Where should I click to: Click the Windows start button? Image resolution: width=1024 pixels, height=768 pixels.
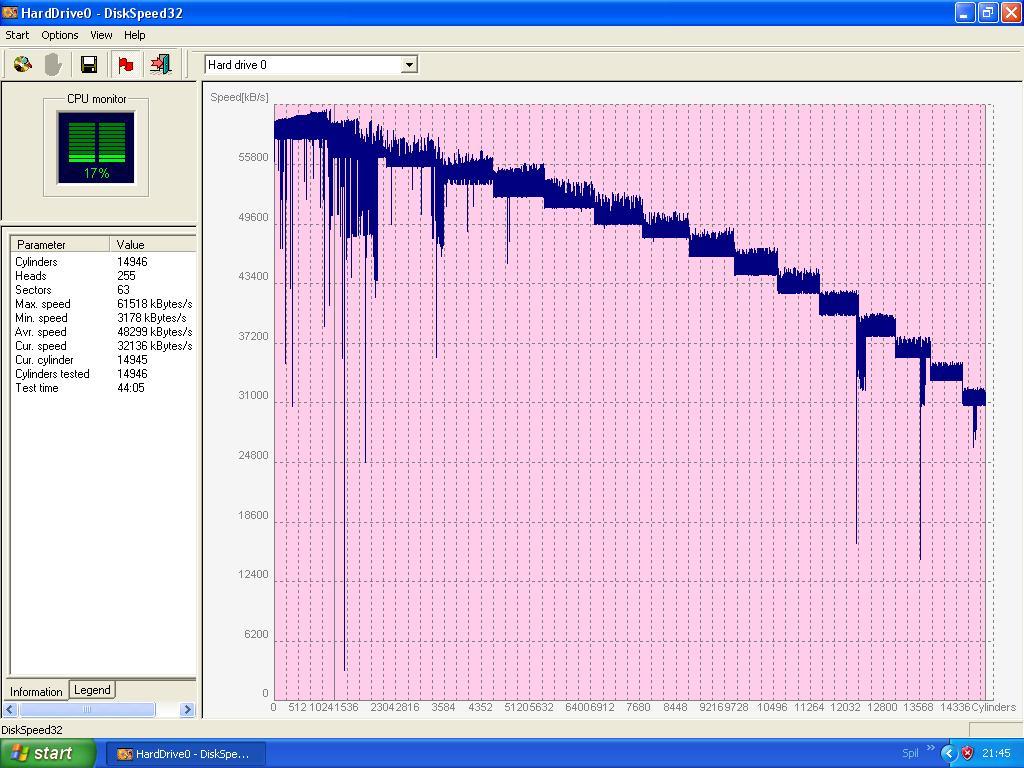pyautogui.click(x=48, y=753)
